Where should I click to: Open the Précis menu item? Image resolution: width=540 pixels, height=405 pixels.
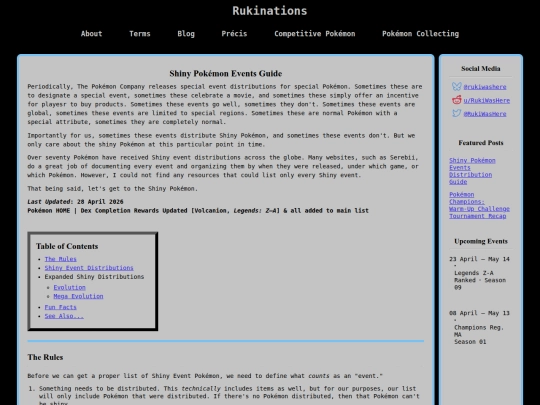coord(234,34)
